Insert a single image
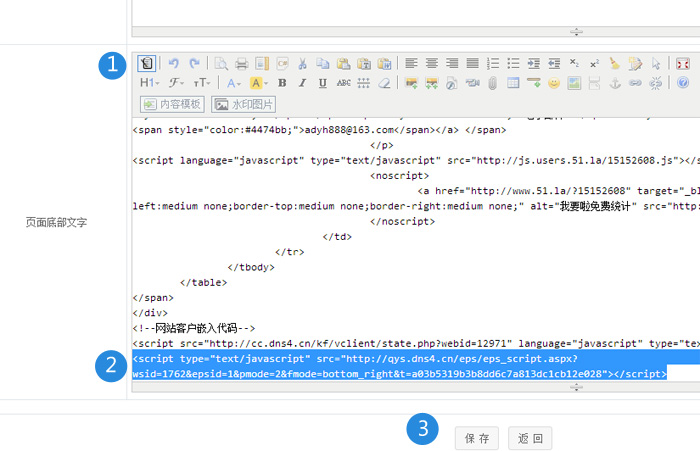Image resolution: width=700 pixels, height=451 pixels. point(411,83)
